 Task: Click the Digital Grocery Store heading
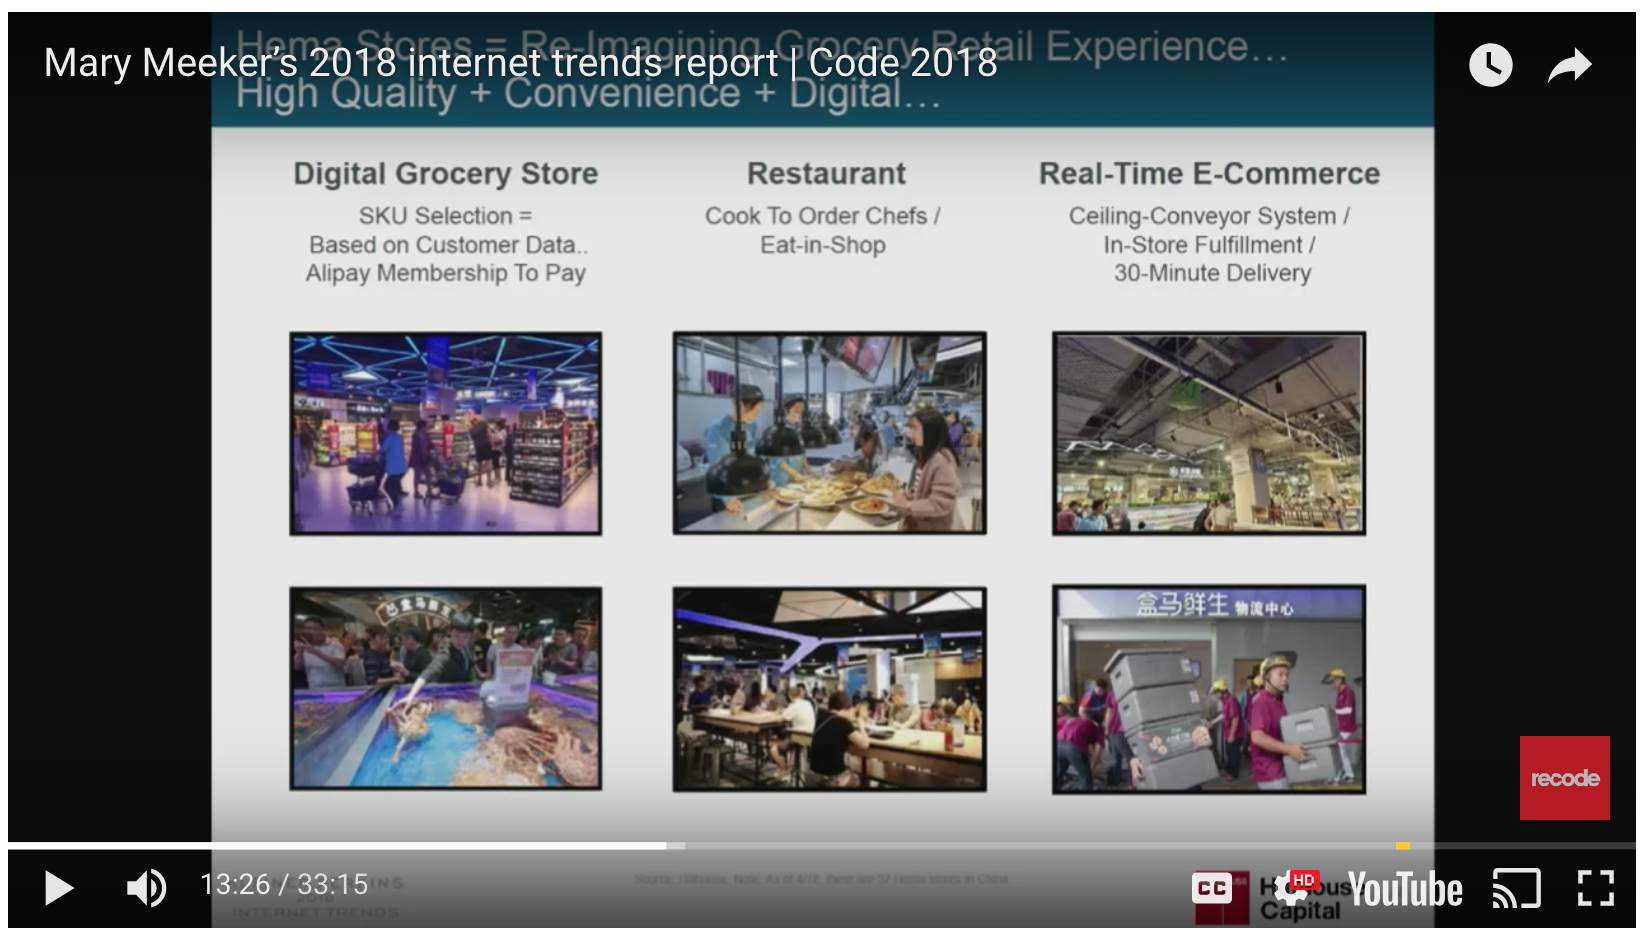coord(446,173)
